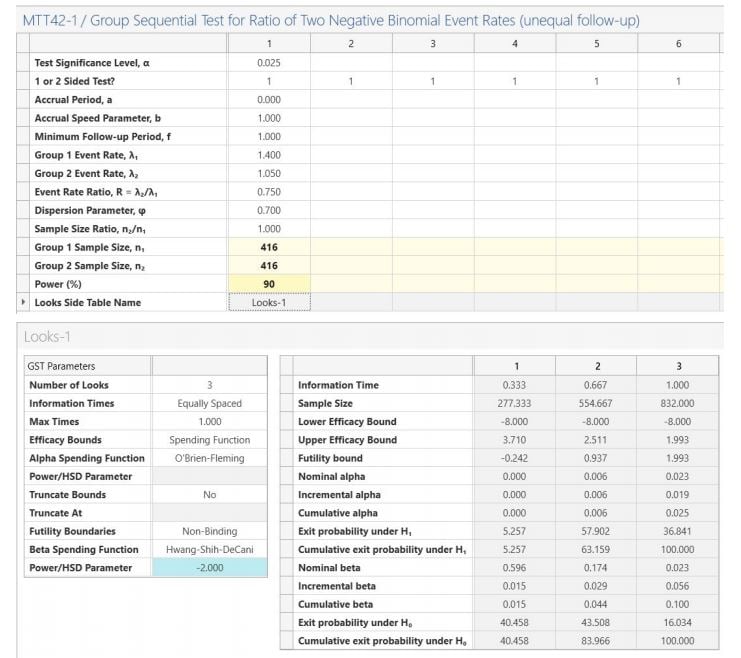The height and width of the screenshot is (658, 741).
Task: Select the Incremental alpha row label
Action: tap(339, 494)
